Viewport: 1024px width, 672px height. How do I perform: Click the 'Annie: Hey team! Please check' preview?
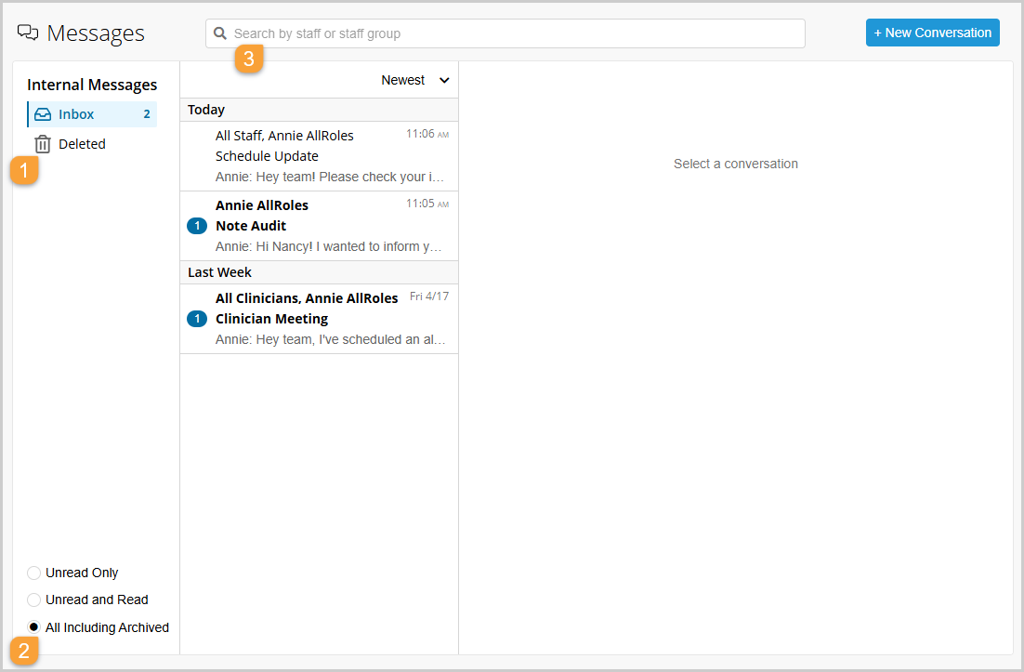click(x=330, y=177)
